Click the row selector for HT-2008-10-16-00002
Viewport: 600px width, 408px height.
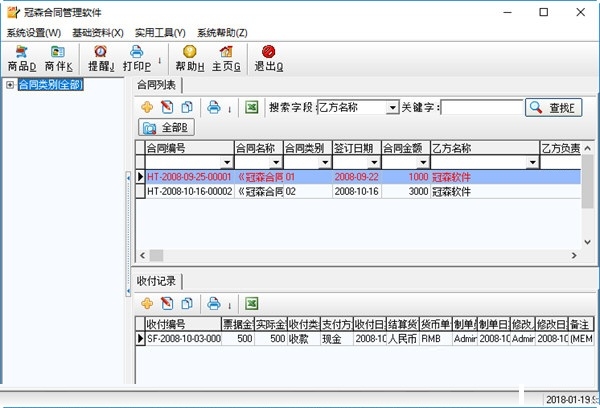pyautogui.click(x=140, y=191)
